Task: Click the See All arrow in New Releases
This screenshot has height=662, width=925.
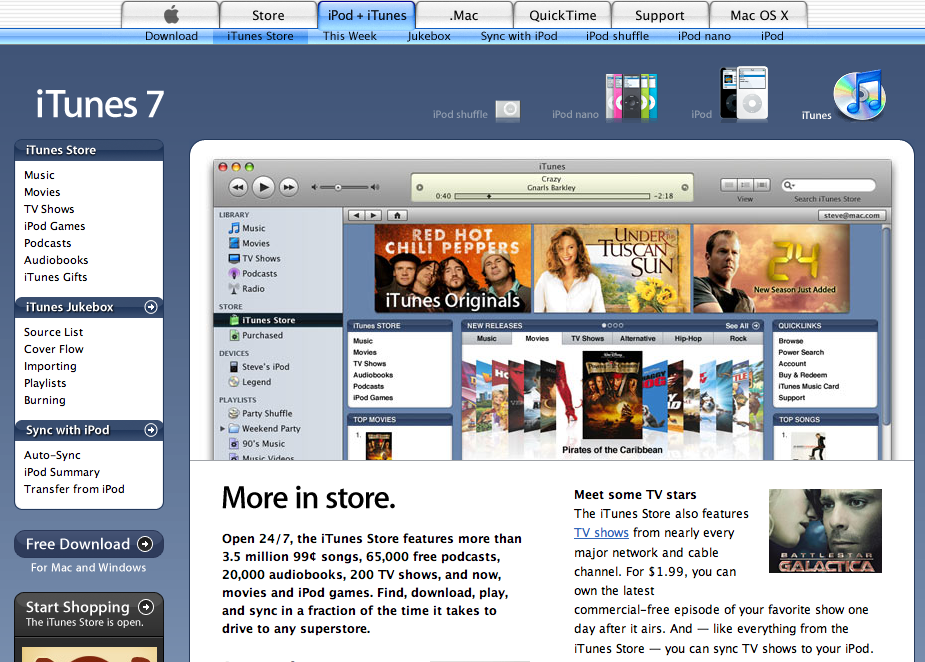Action: [x=756, y=326]
